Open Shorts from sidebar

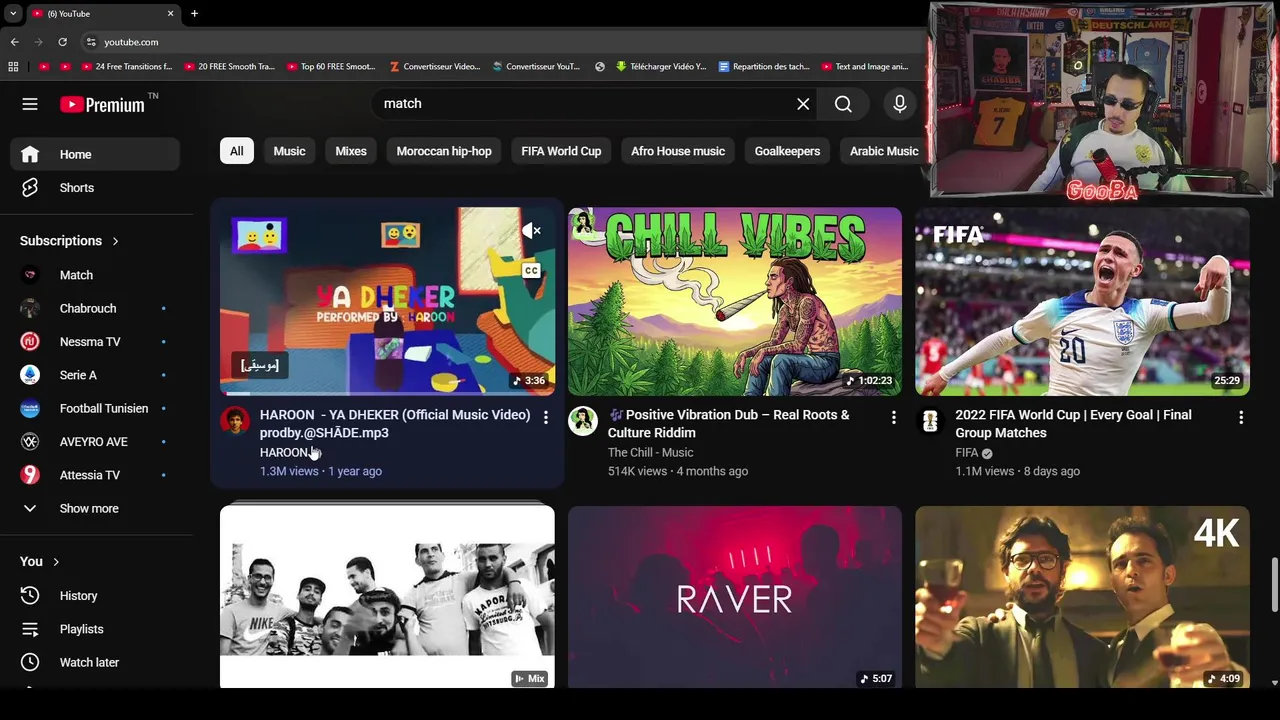coord(95,188)
